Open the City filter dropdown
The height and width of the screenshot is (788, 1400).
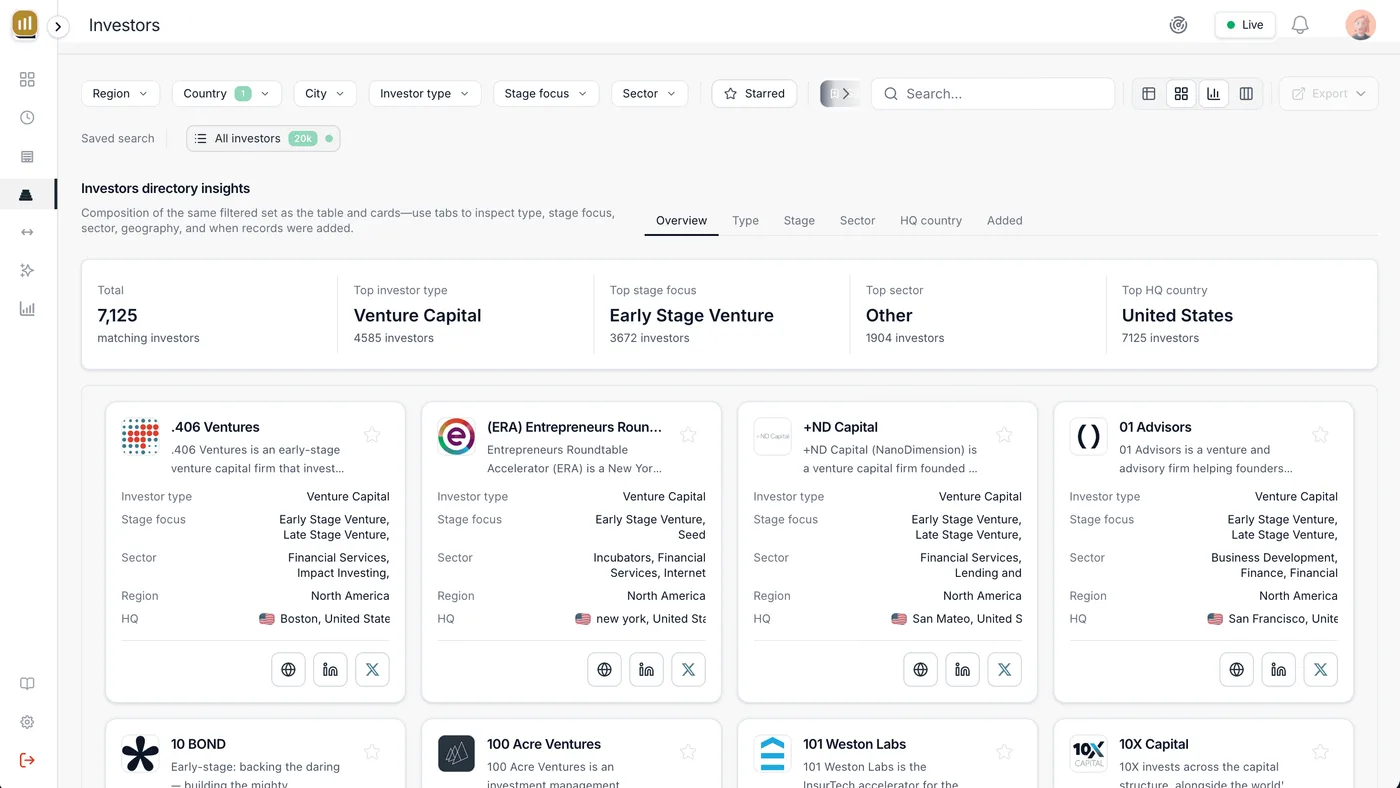pyautogui.click(x=325, y=93)
